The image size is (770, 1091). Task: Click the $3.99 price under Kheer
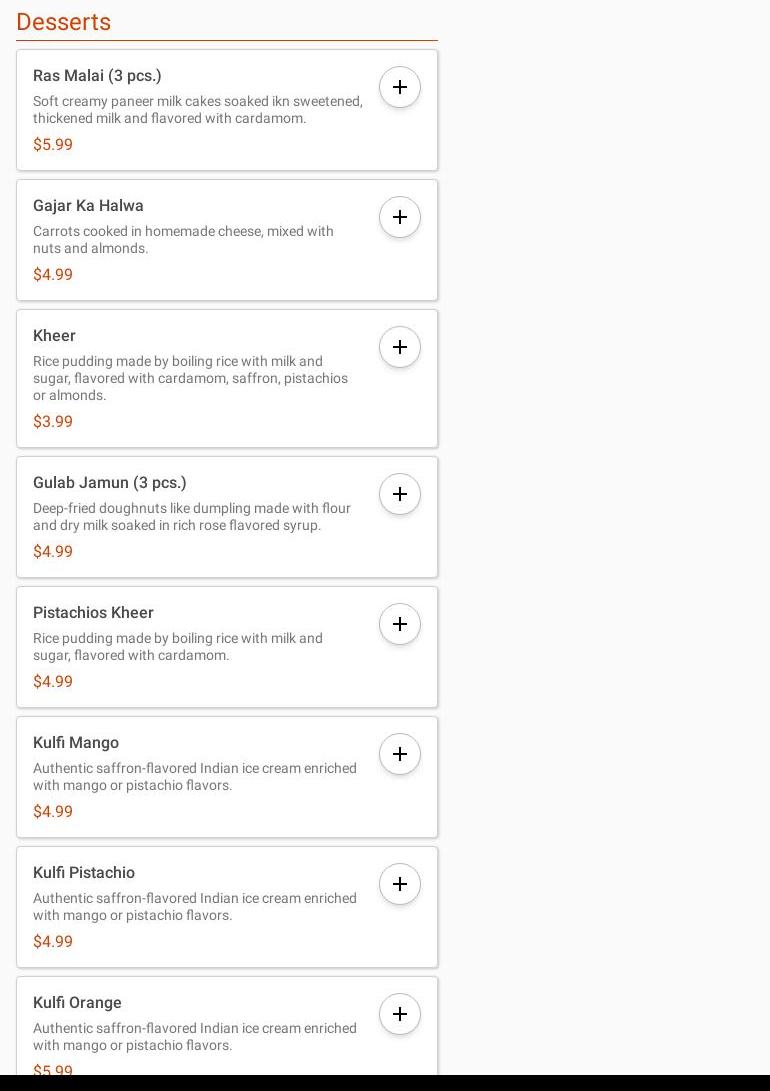point(53,422)
